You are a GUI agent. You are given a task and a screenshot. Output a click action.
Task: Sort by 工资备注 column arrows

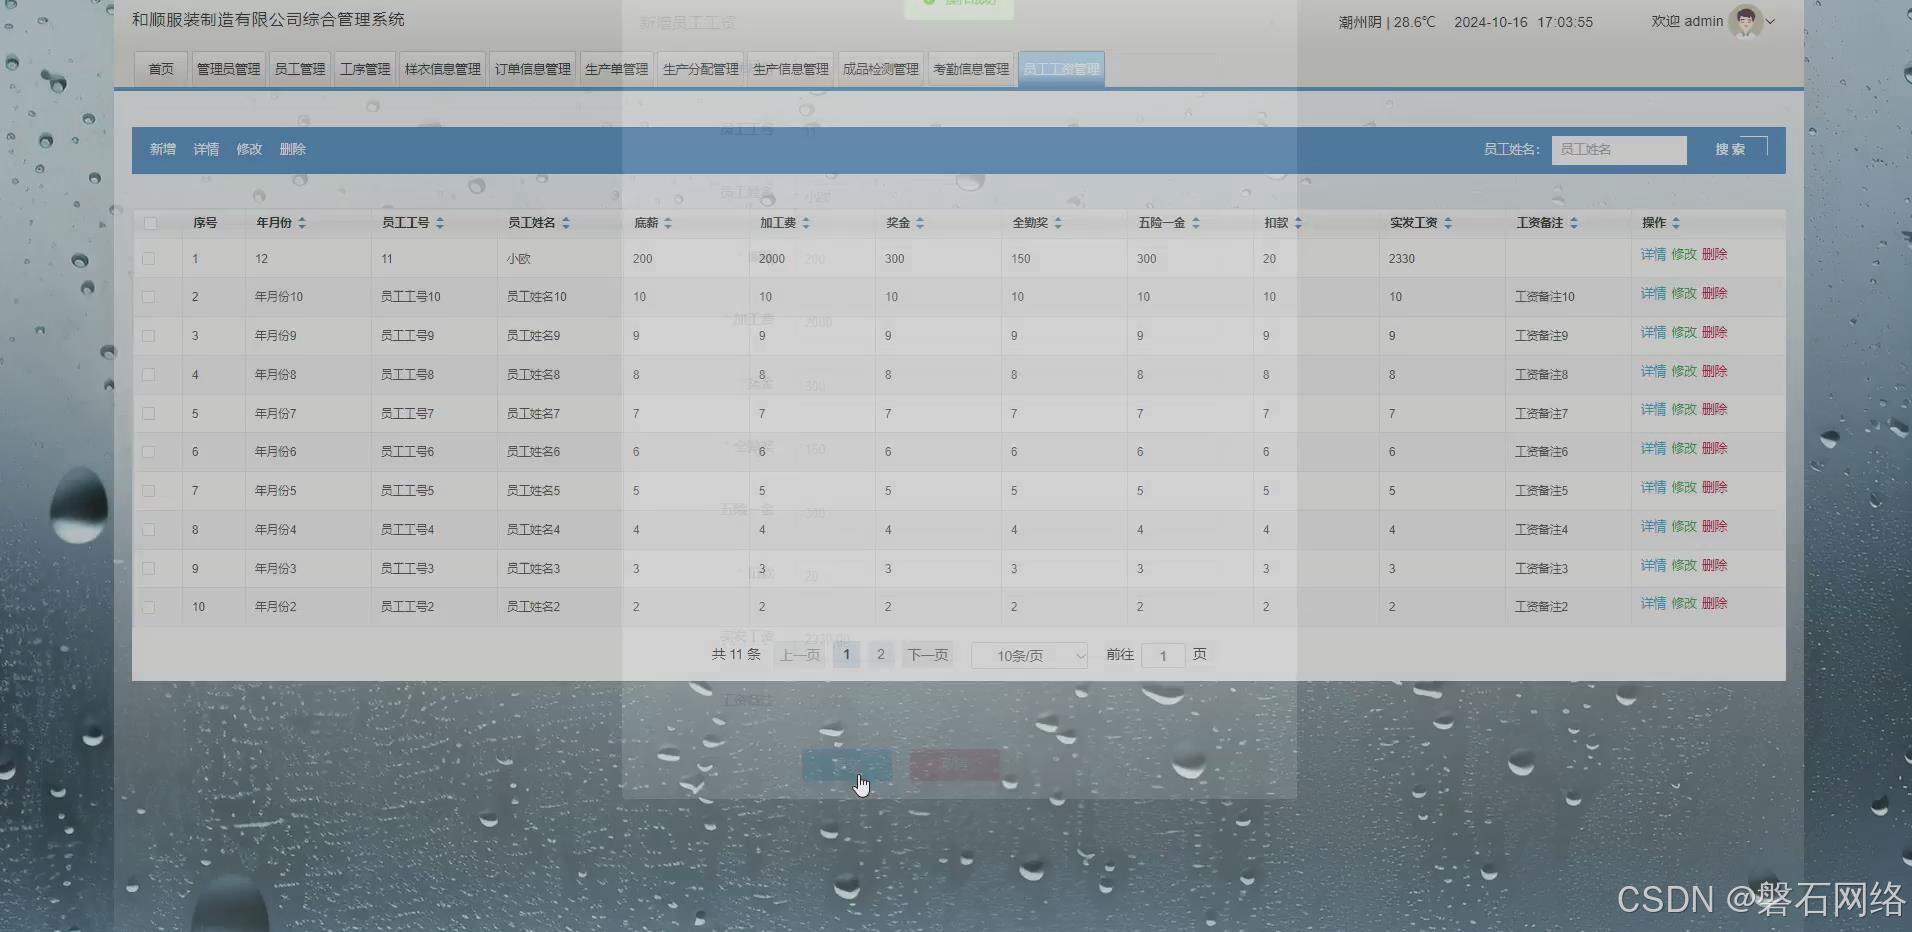tap(1574, 223)
